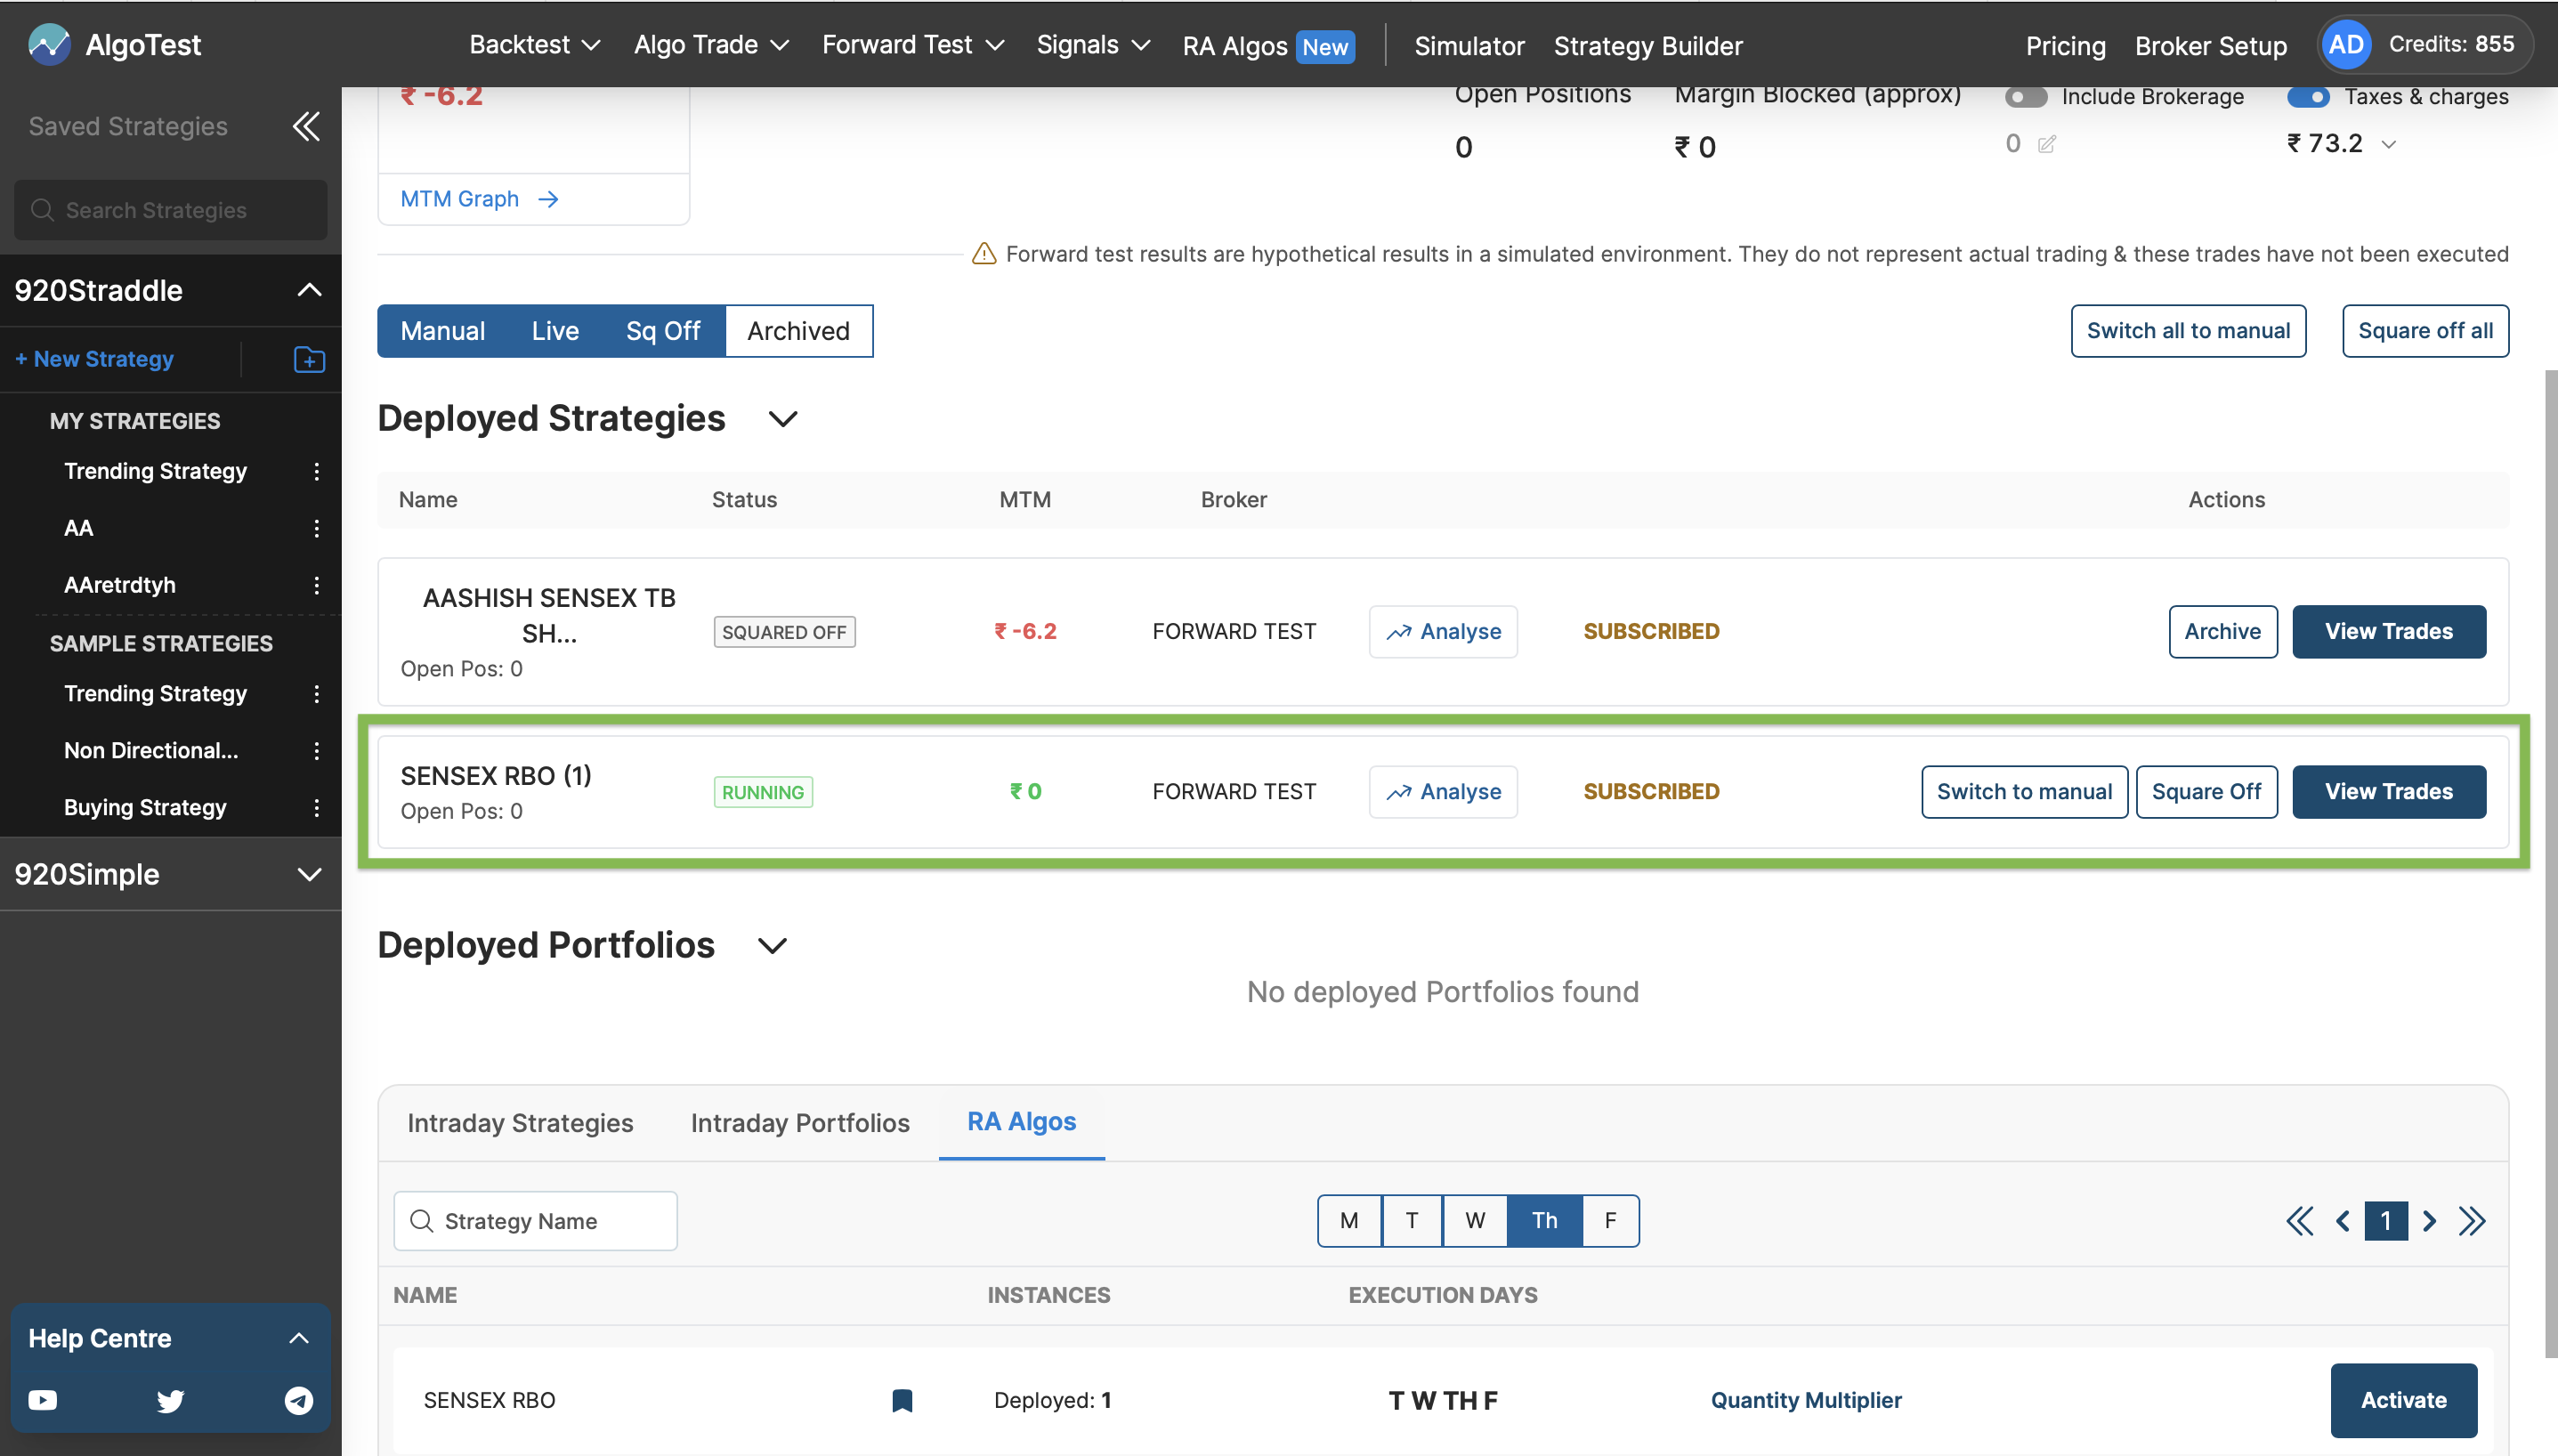Click Switch all to manual button
This screenshot has width=2558, height=1456.
point(2188,331)
